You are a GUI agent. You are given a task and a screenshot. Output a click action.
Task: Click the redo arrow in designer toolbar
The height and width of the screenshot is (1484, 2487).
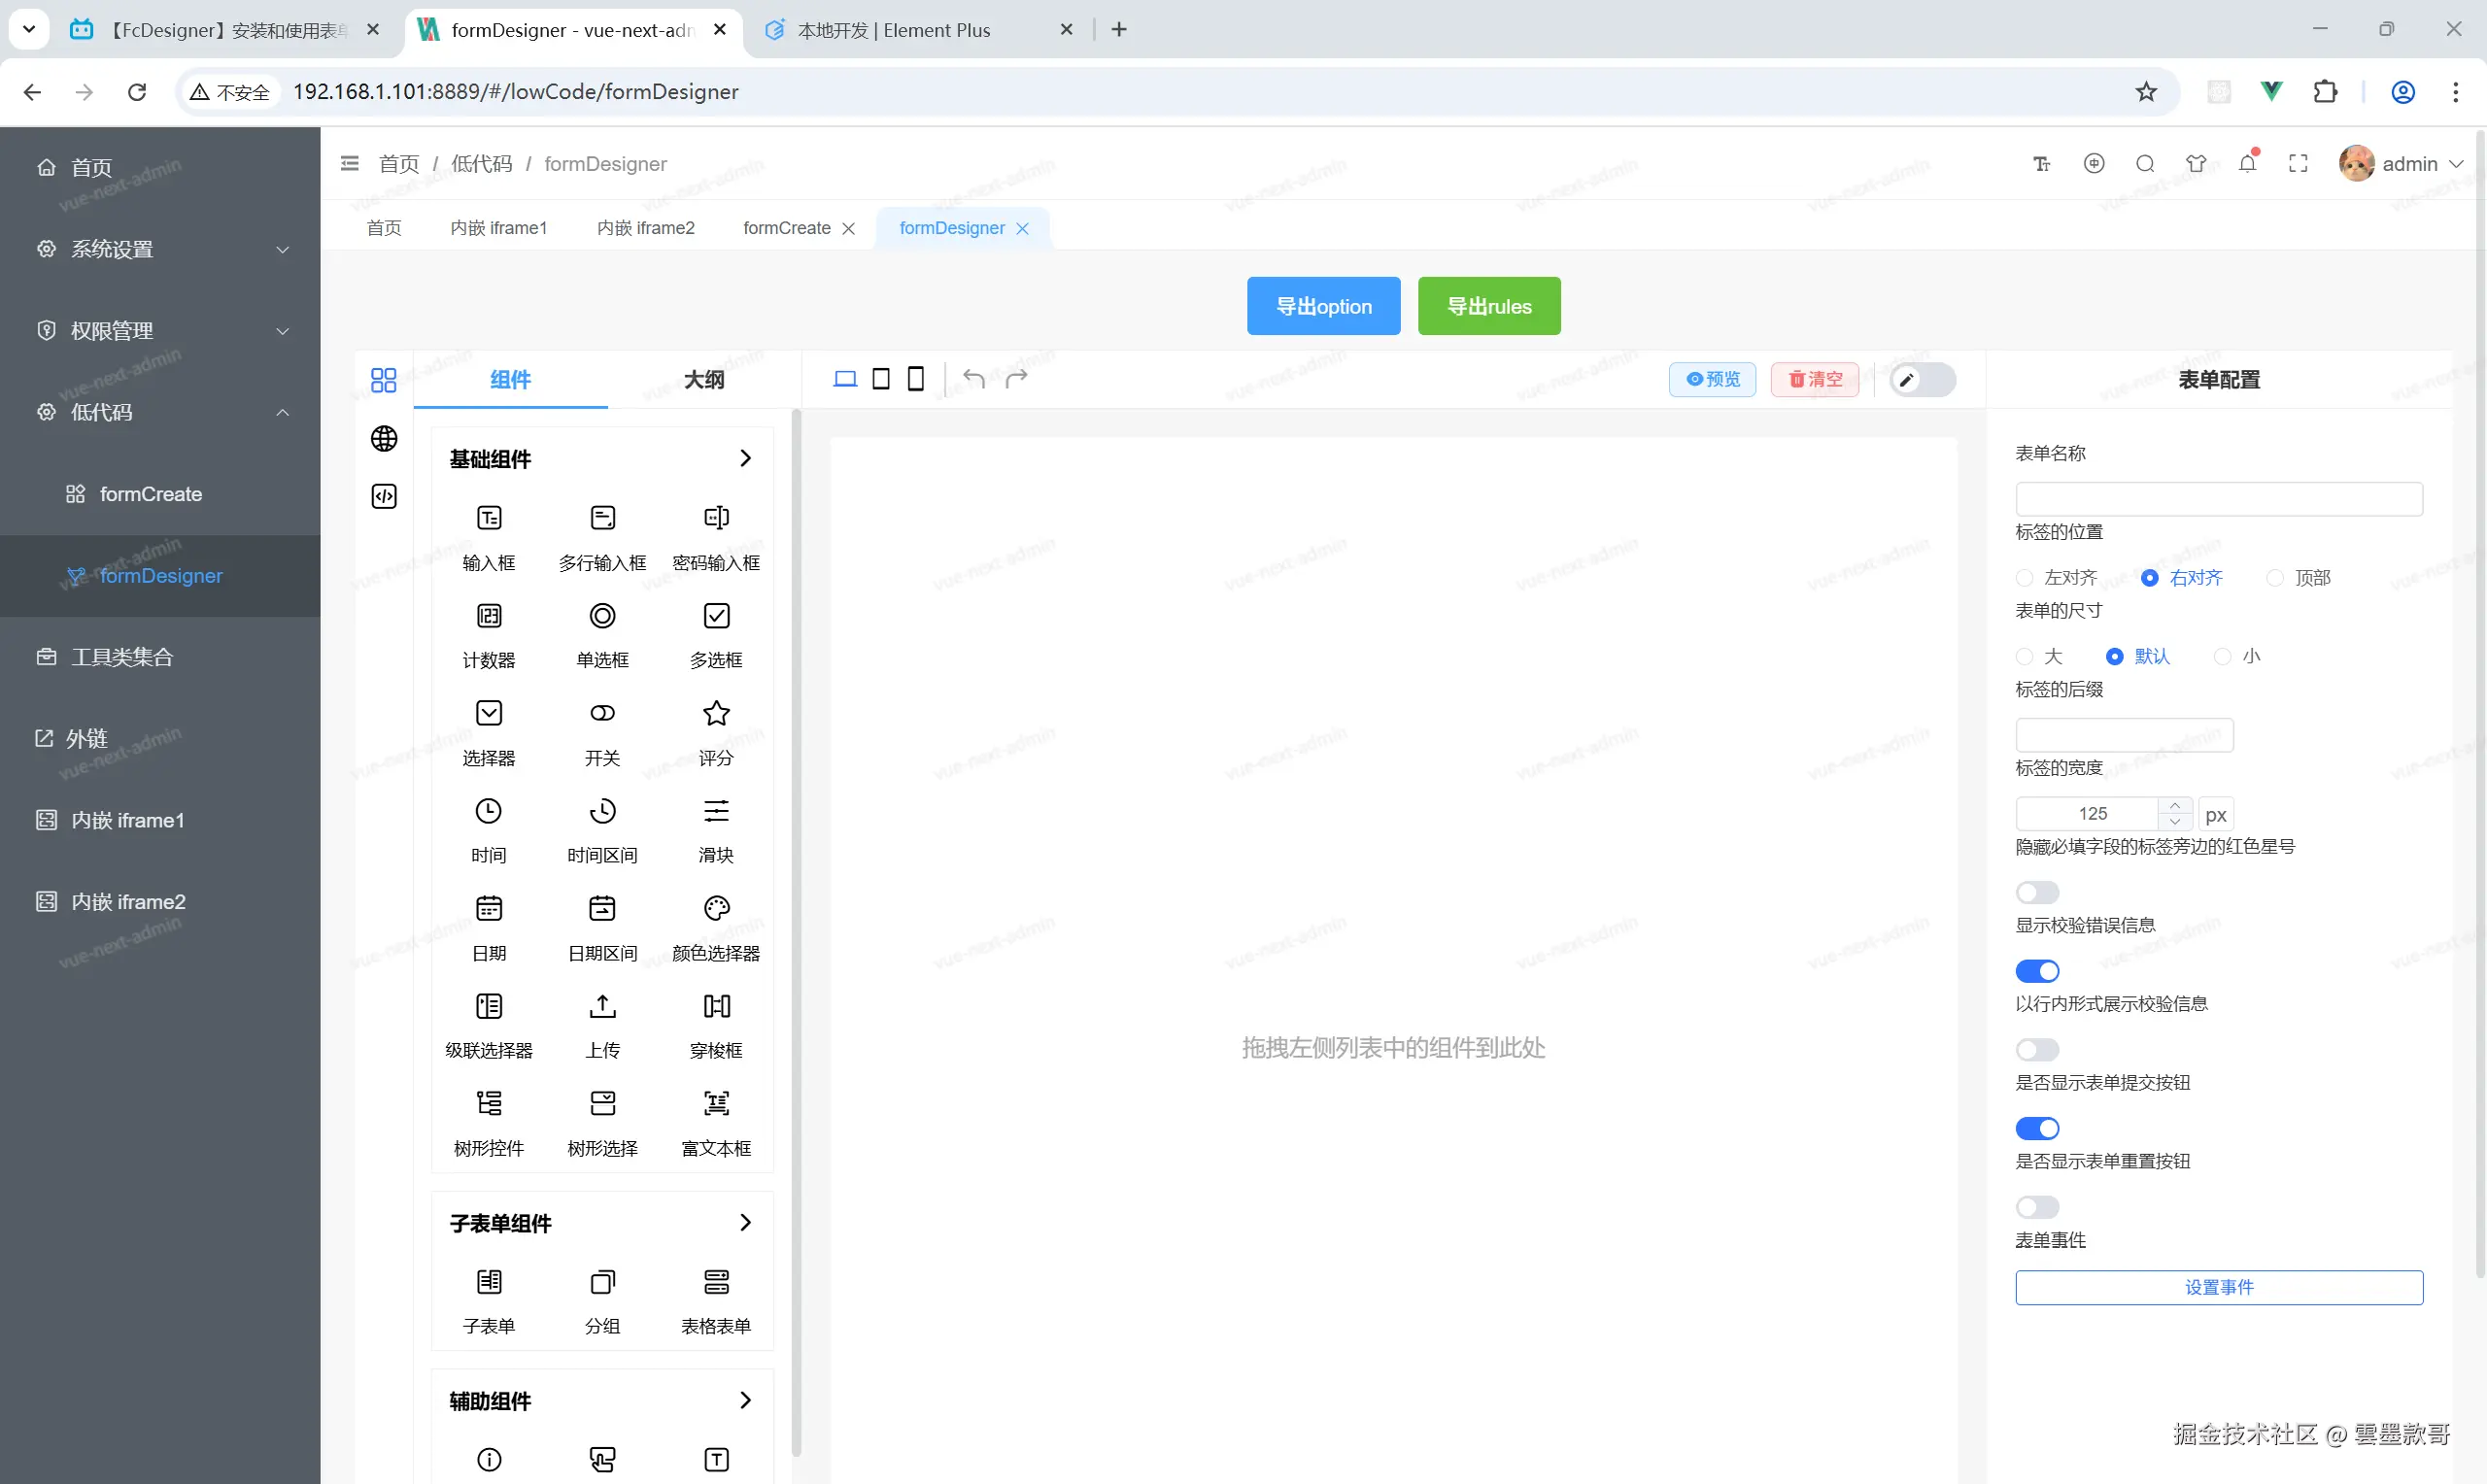1016,378
